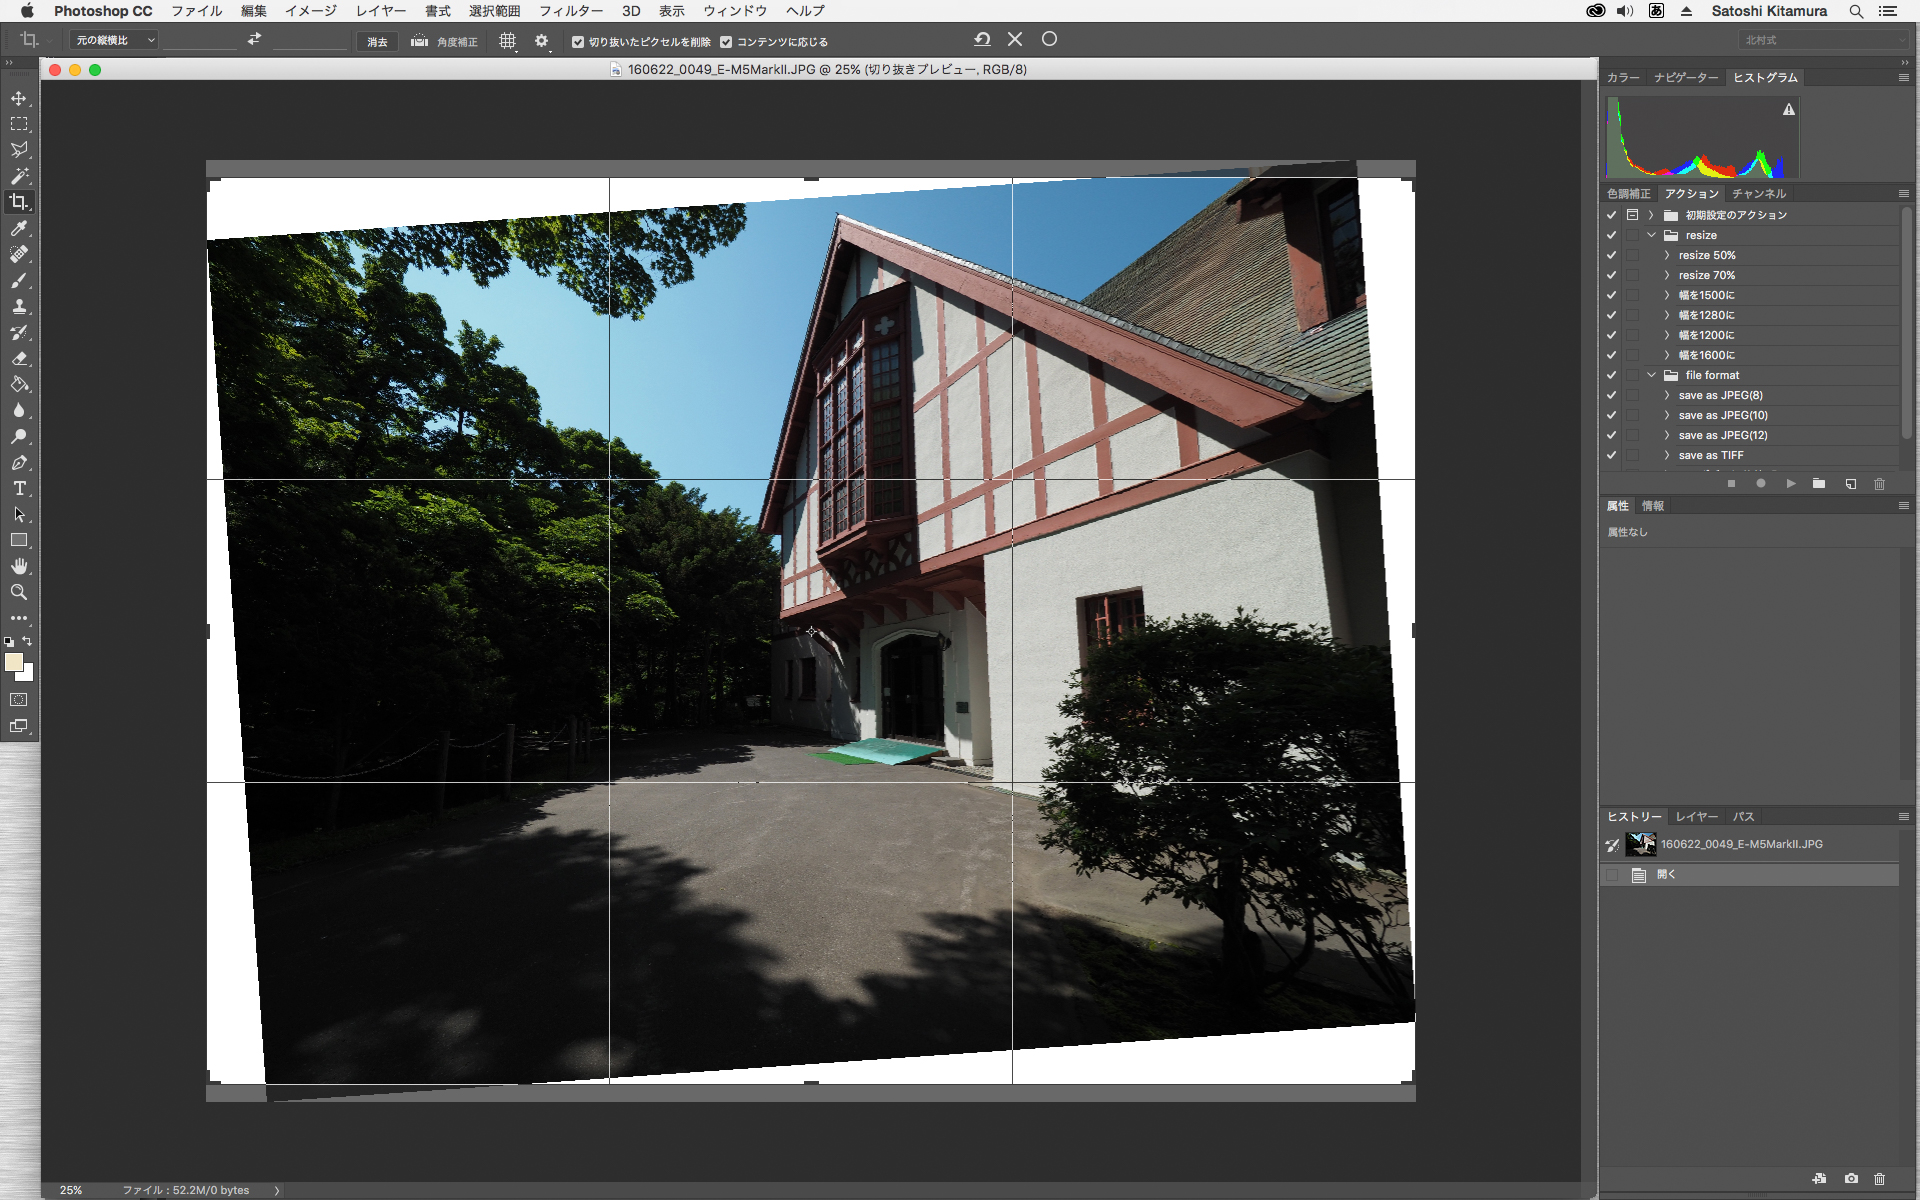Click the 消去 clear button
The image size is (1920, 1200).
pyautogui.click(x=377, y=42)
